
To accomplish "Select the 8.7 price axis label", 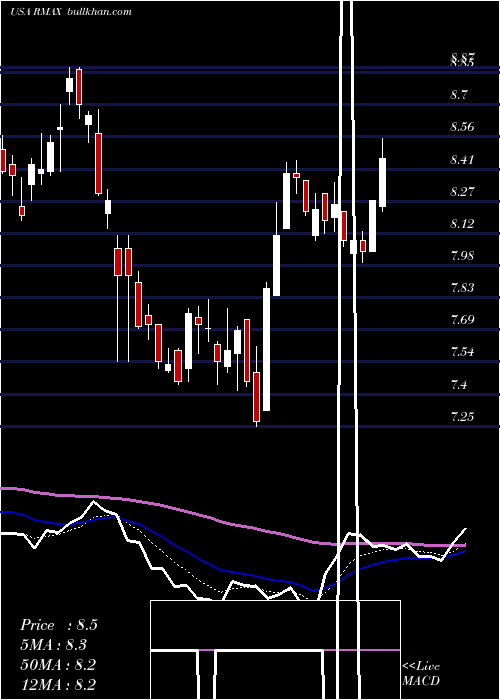I will (x=461, y=95).
